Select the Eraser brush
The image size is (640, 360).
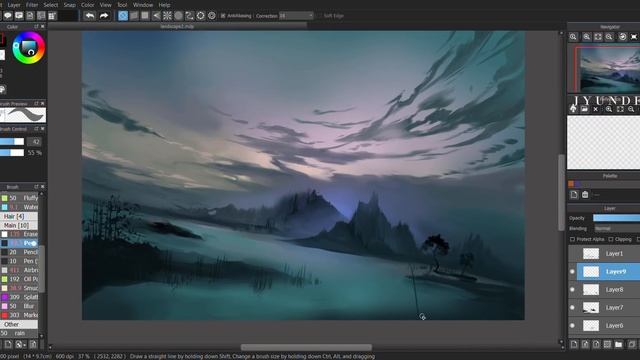pyautogui.click(x=19, y=234)
